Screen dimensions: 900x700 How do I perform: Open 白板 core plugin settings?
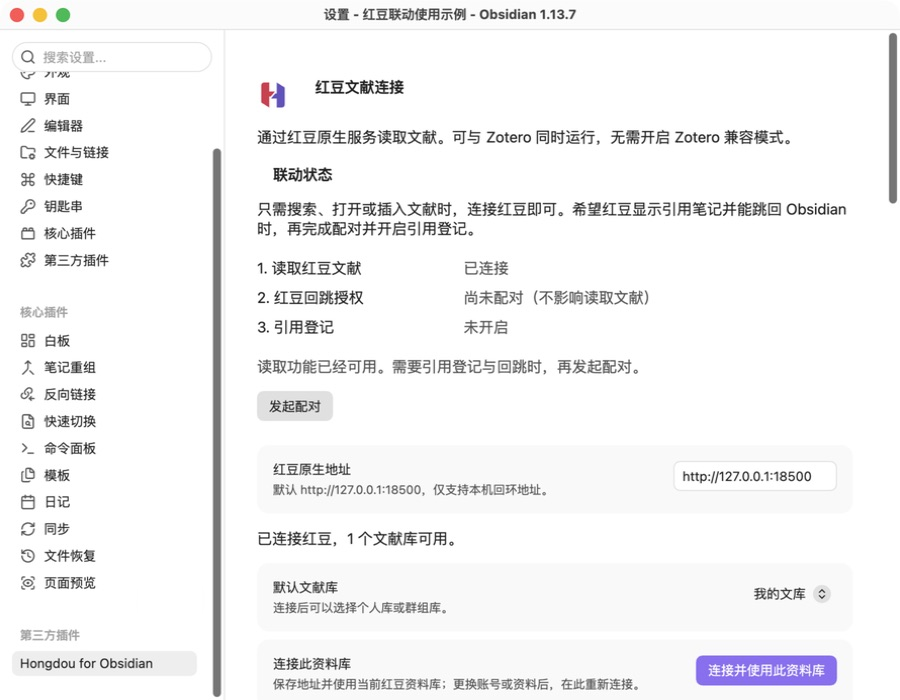click(x=104, y=341)
